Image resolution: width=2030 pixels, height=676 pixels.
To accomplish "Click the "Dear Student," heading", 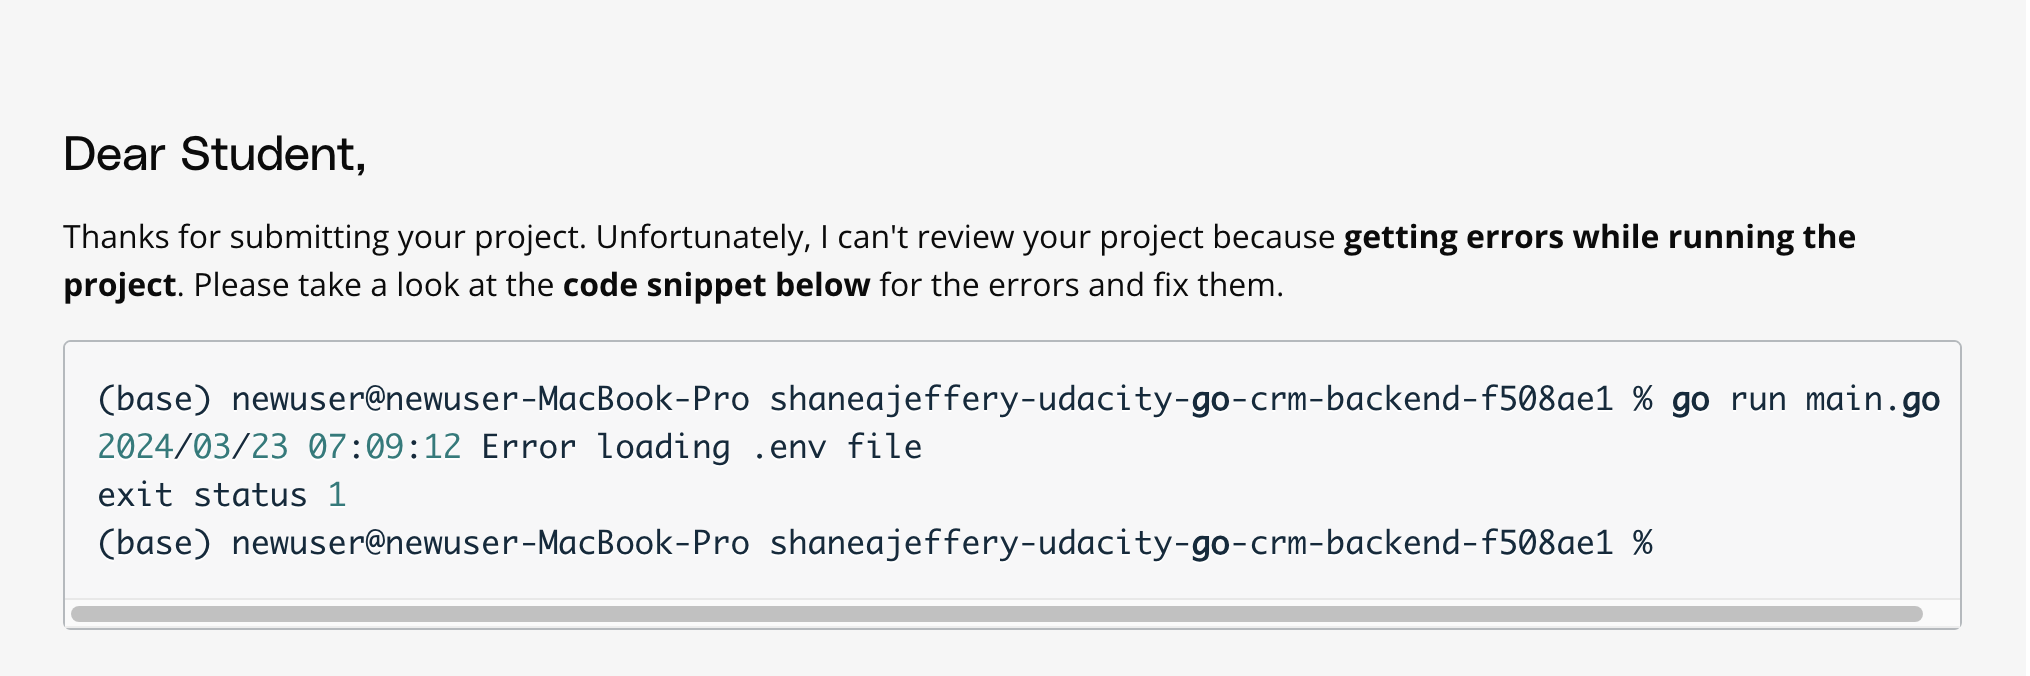I will pyautogui.click(x=215, y=154).
